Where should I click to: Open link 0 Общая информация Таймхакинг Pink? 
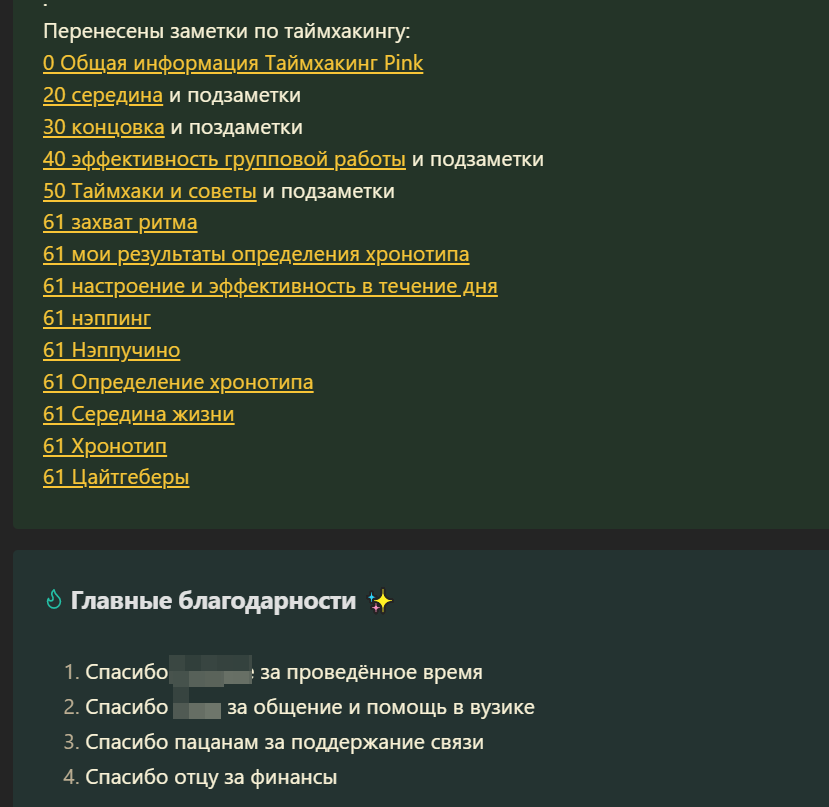click(x=233, y=63)
